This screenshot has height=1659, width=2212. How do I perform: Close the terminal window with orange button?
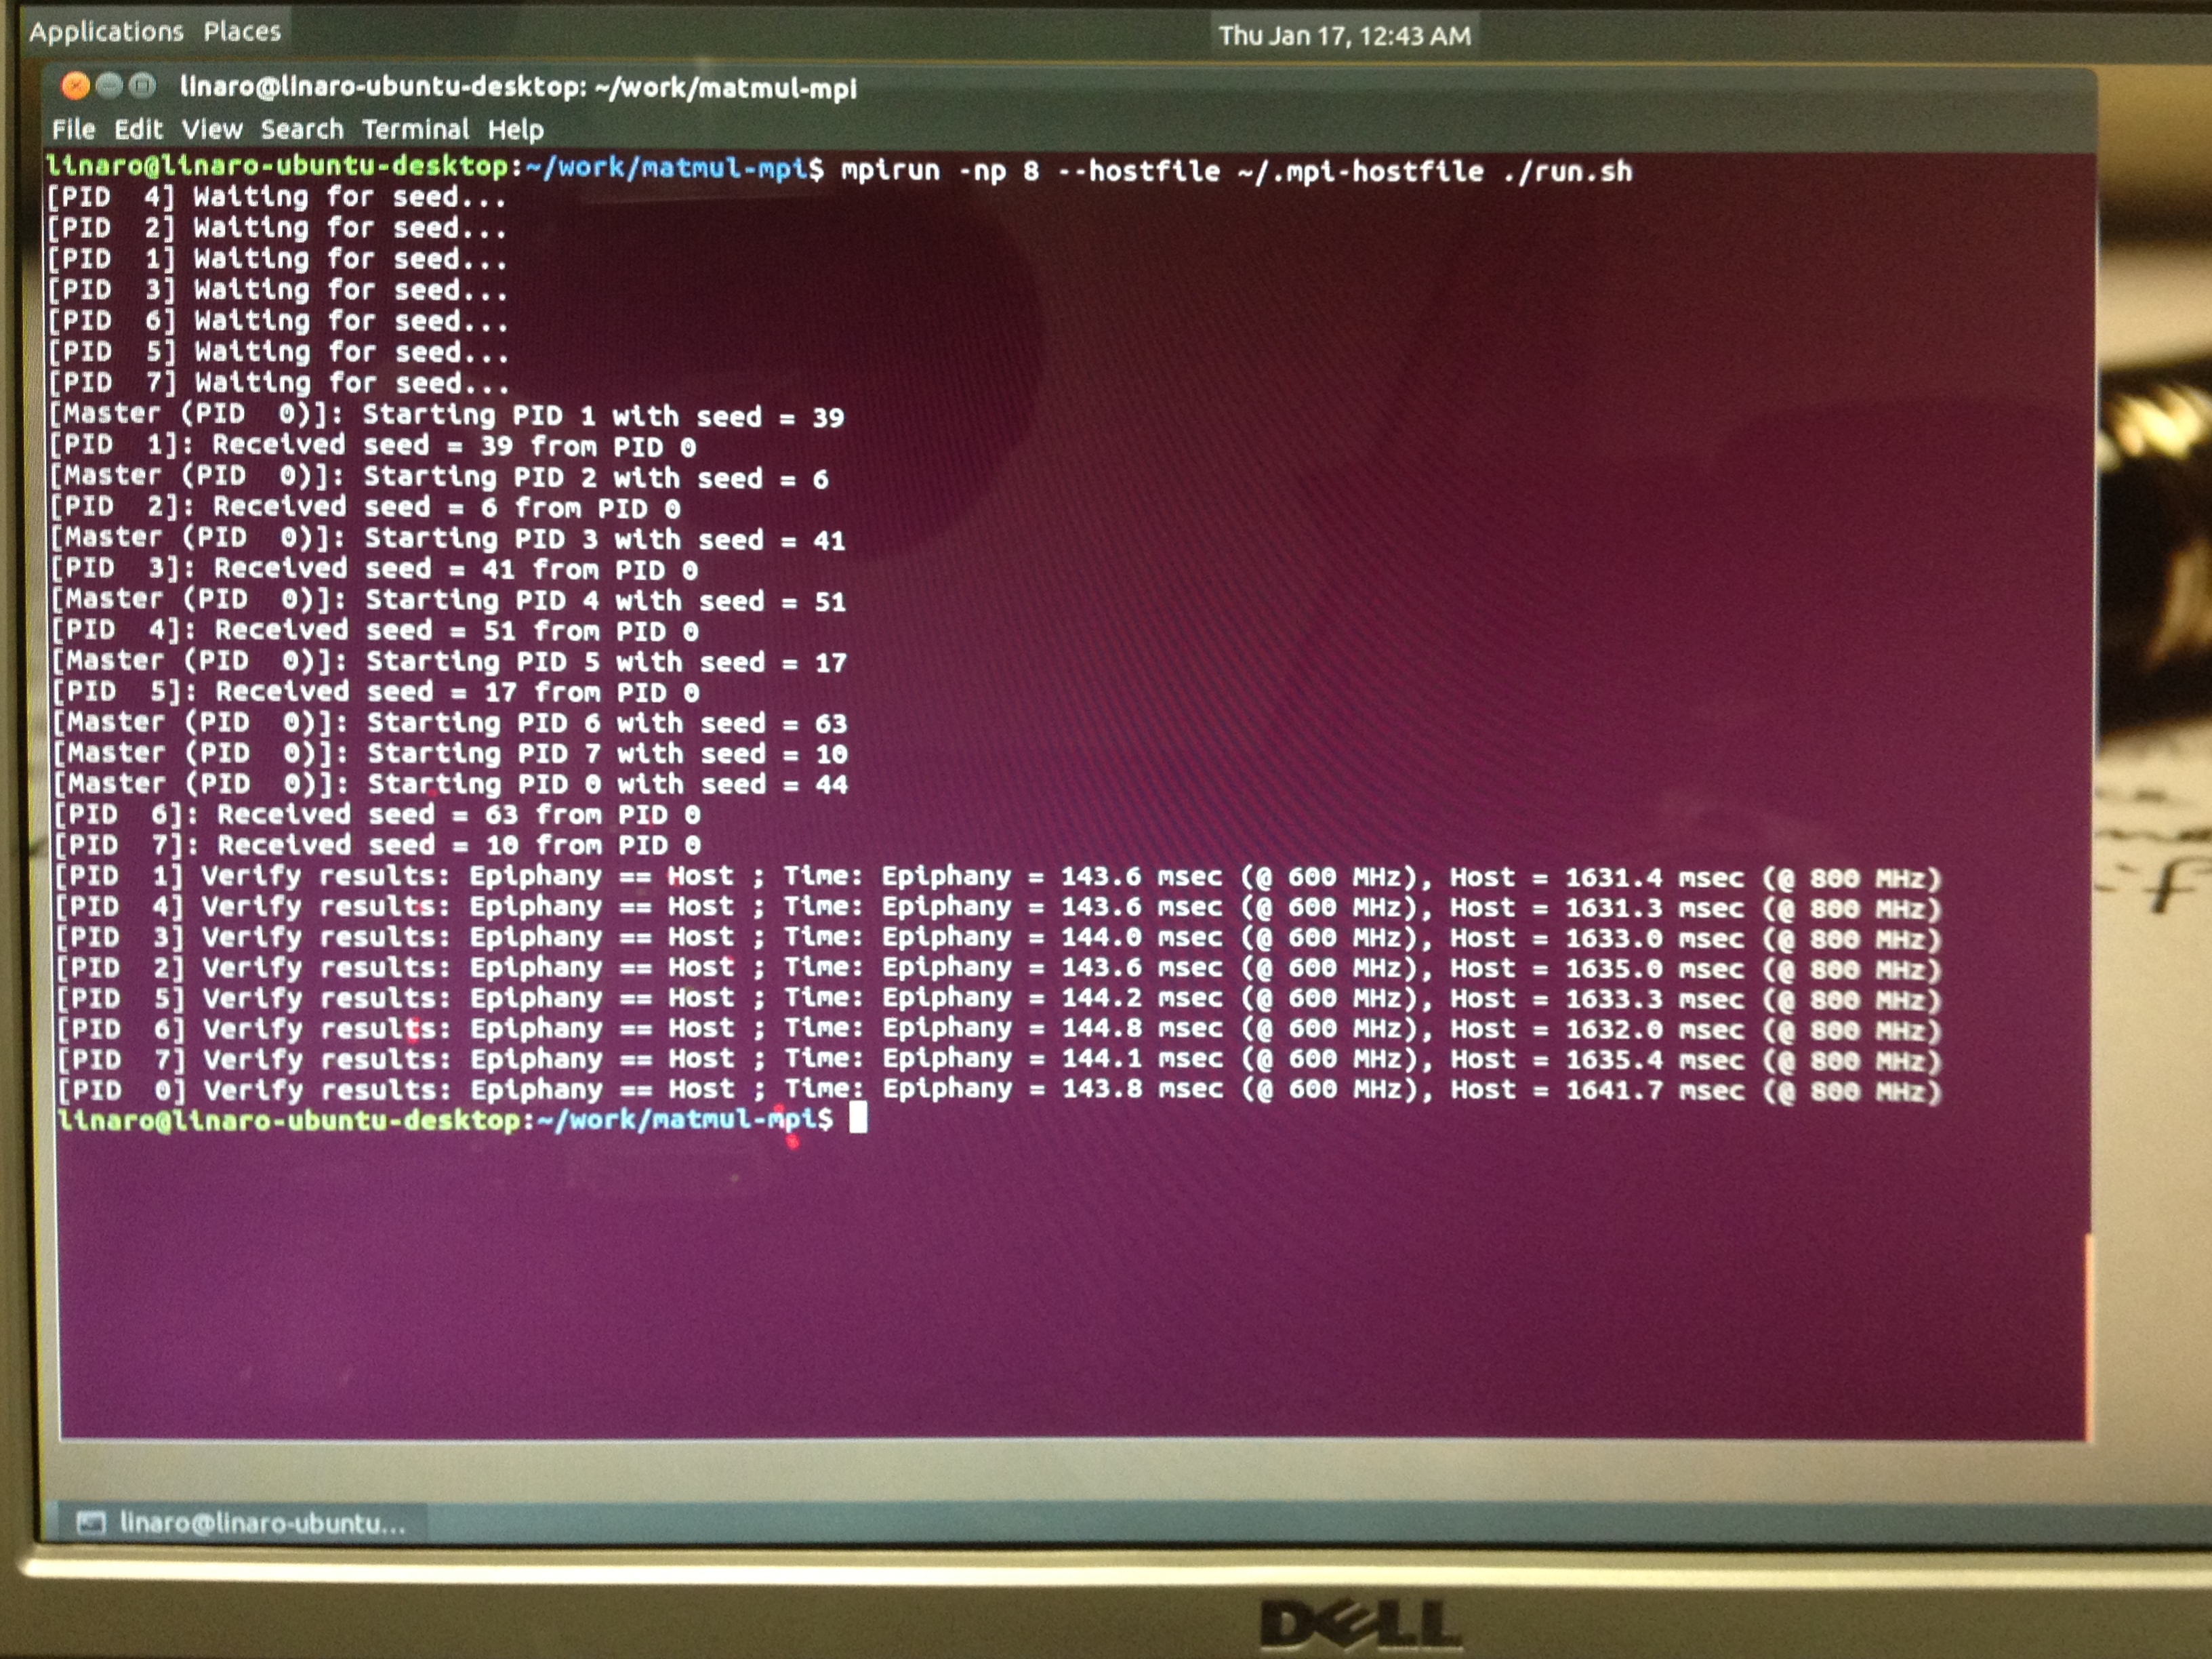click(75, 86)
